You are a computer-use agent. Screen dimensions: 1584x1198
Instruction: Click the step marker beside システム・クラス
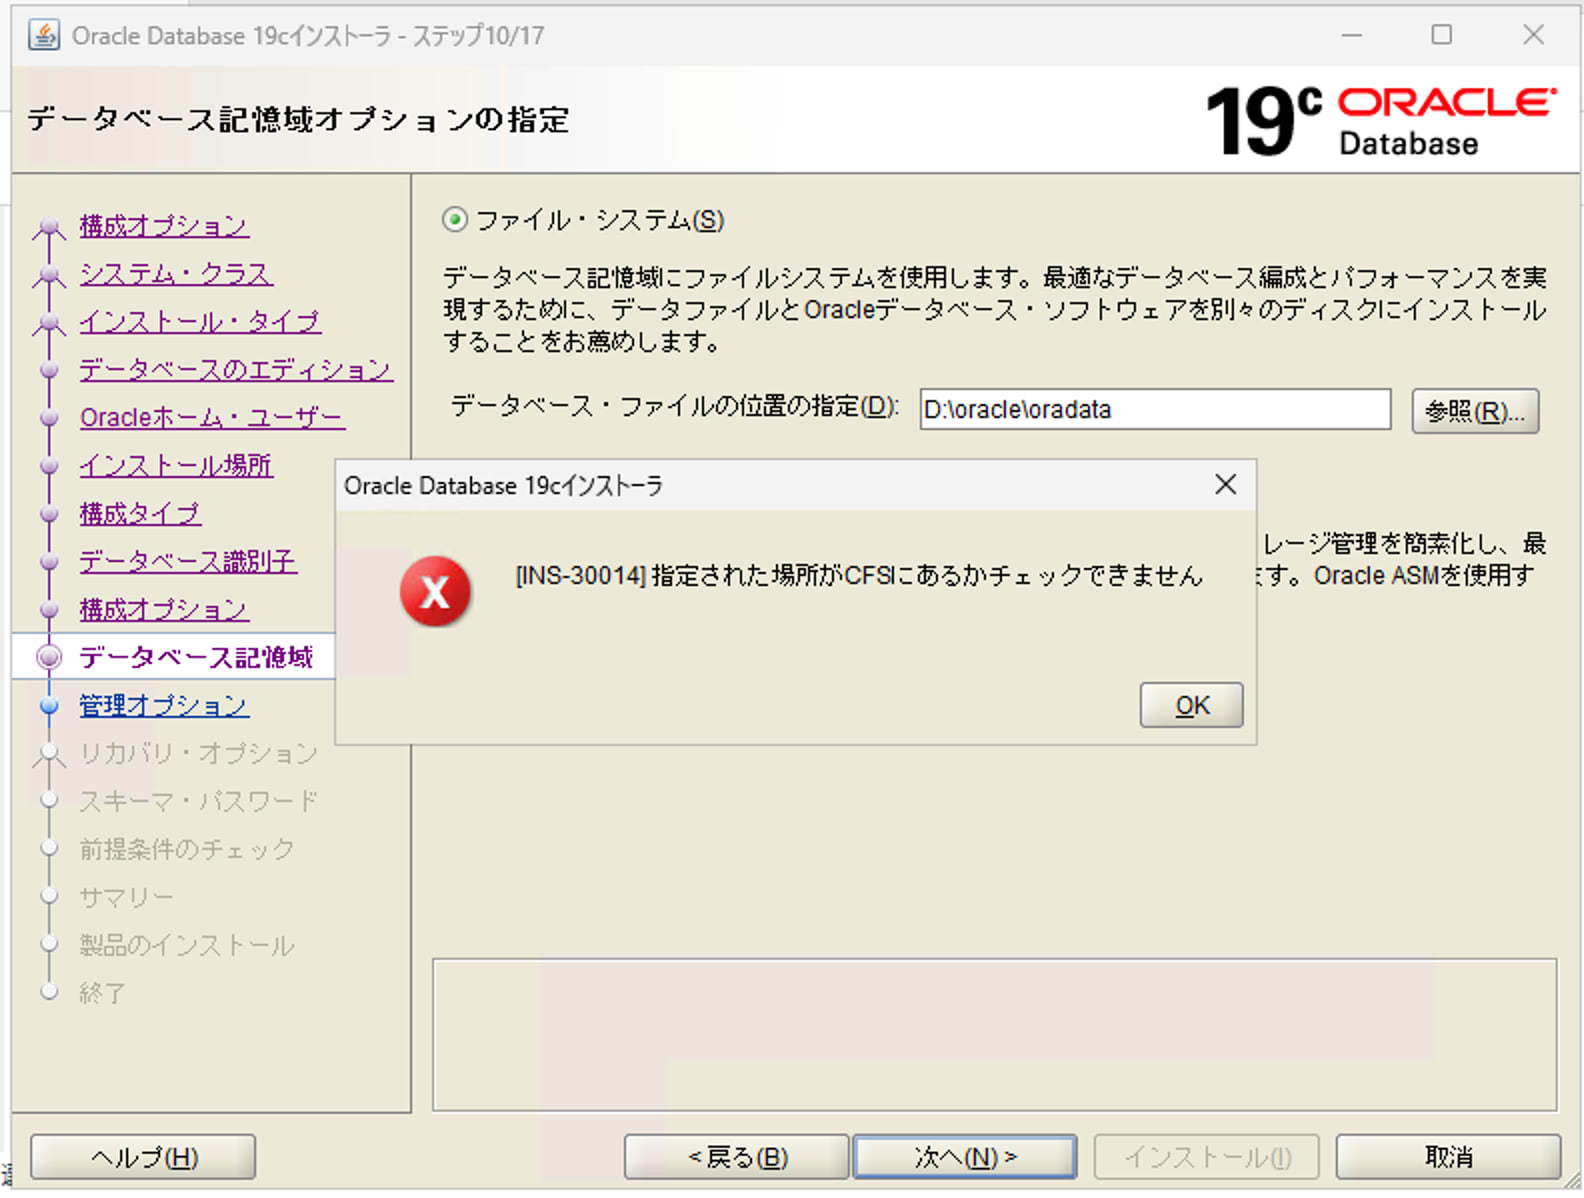click(x=49, y=274)
